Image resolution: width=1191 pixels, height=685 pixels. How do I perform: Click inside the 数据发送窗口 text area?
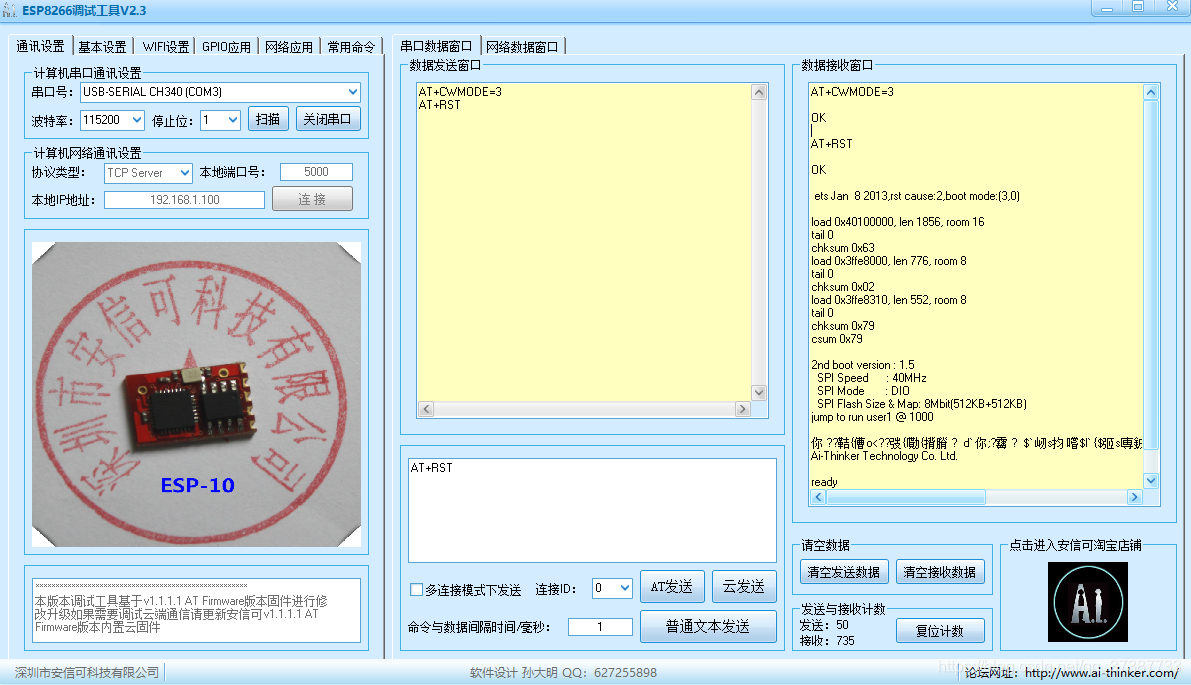(x=583, y=241)
